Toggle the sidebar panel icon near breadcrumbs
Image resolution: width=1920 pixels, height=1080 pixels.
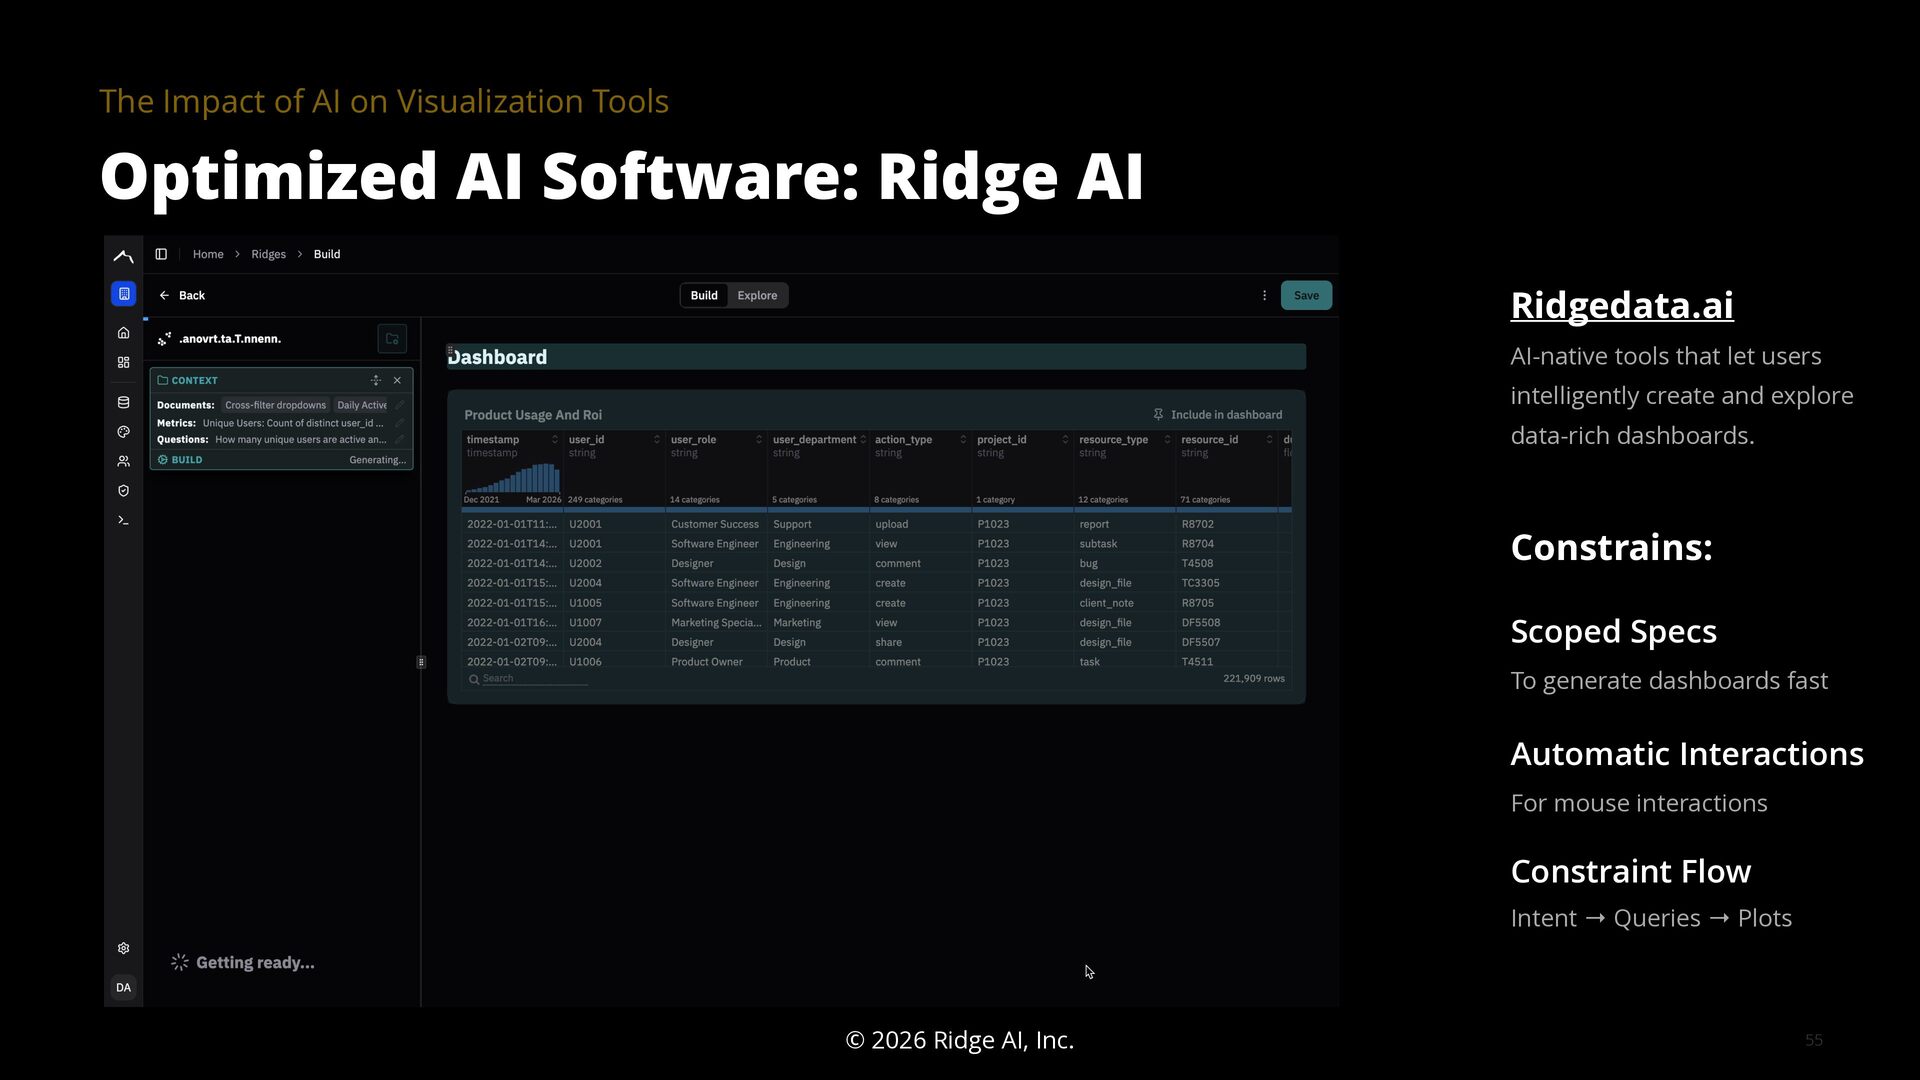pos(161,254)
